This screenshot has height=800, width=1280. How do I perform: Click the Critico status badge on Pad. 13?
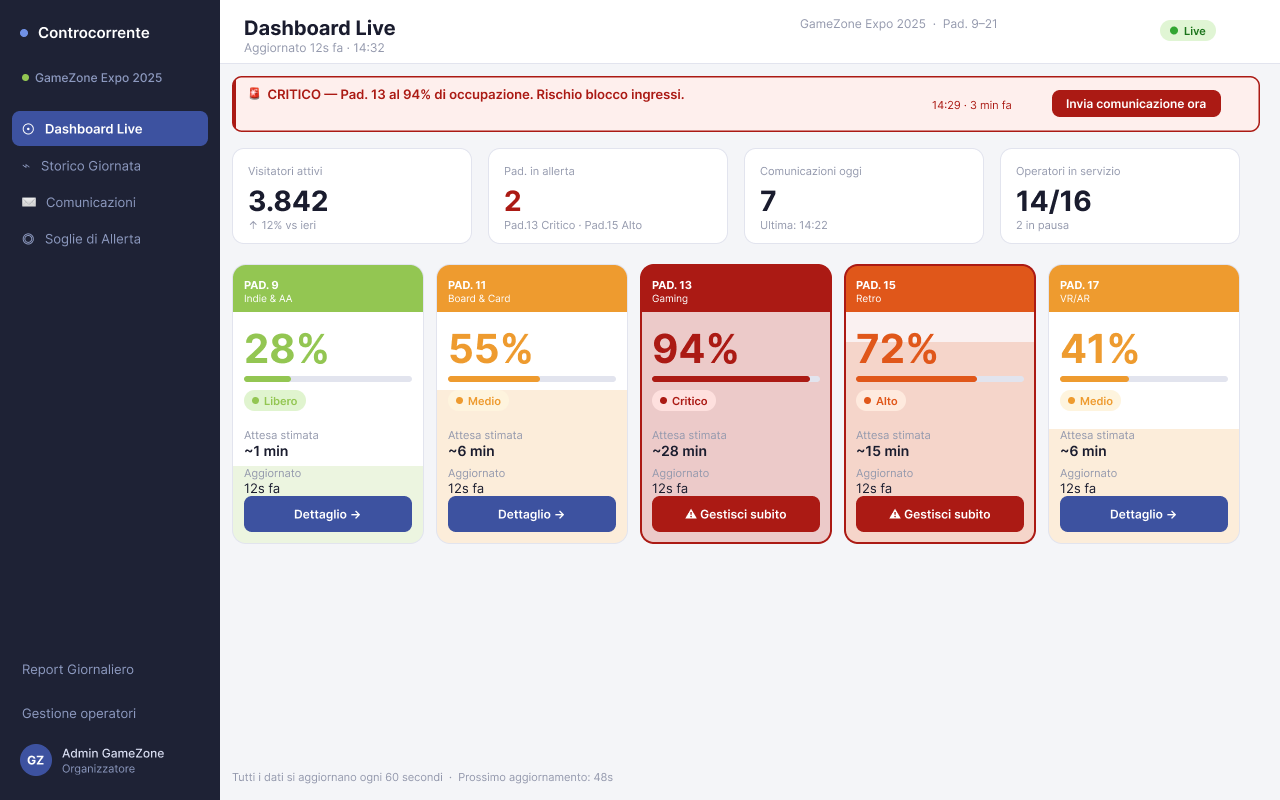tap(684, 401)
